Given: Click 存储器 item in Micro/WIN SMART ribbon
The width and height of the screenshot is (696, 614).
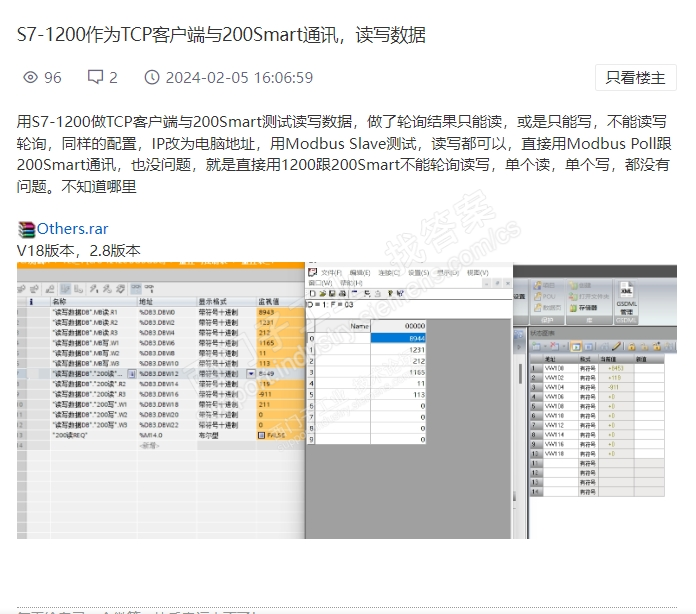Looking at the screenshot, I should (584, 307).
